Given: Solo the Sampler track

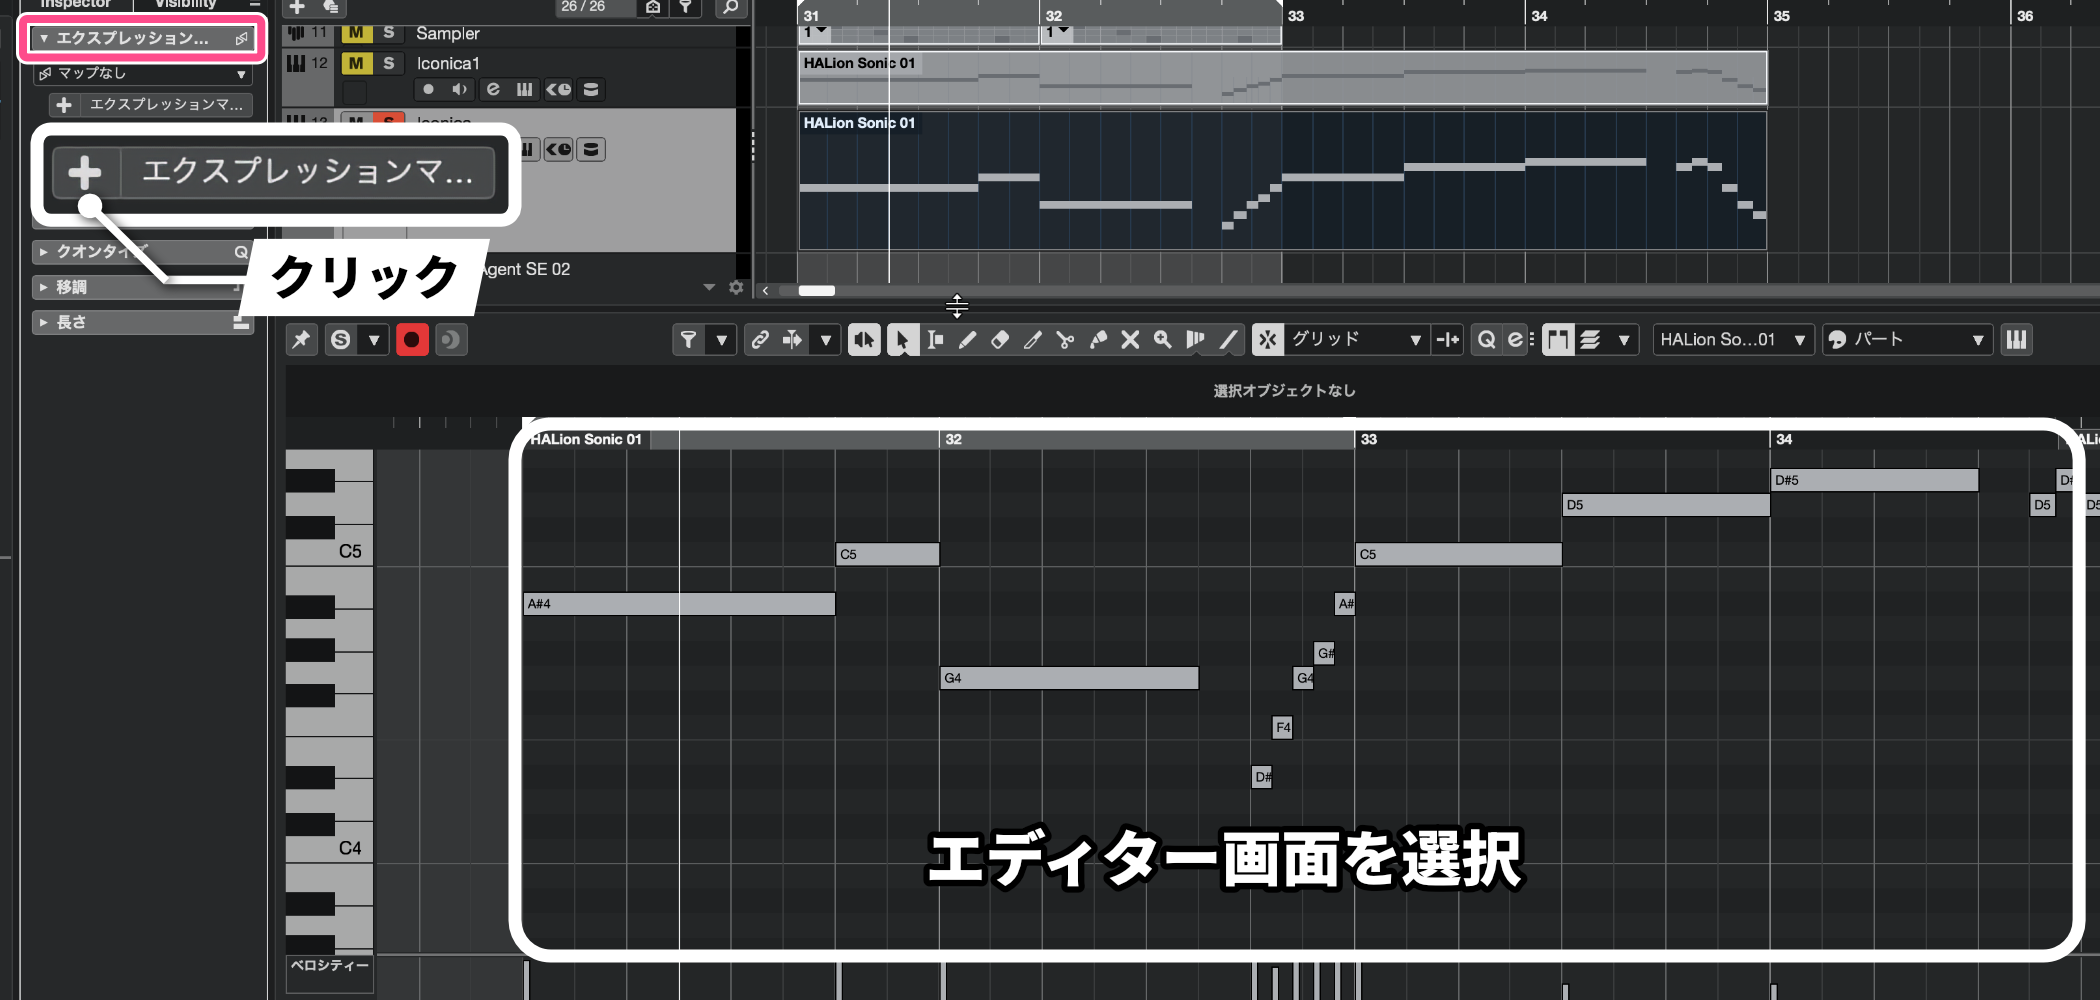Looking at the screenshot, I should pos(389,33).
